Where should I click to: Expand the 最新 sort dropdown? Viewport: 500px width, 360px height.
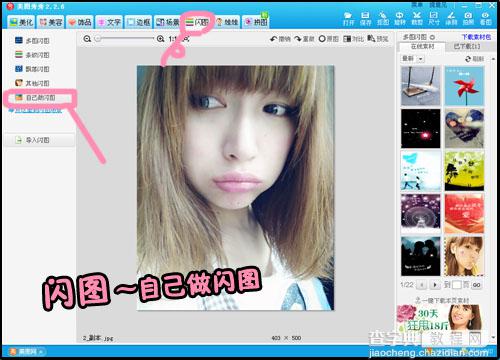412,59
